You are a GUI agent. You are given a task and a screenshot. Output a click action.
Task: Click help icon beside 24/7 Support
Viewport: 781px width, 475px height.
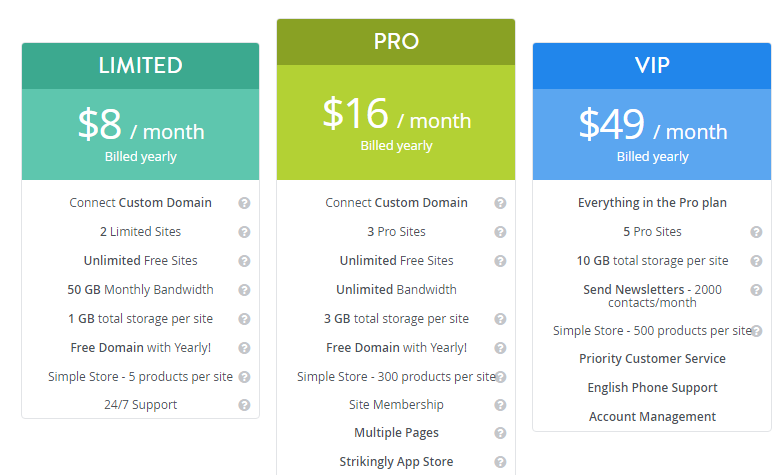click(x=244, y=406)
